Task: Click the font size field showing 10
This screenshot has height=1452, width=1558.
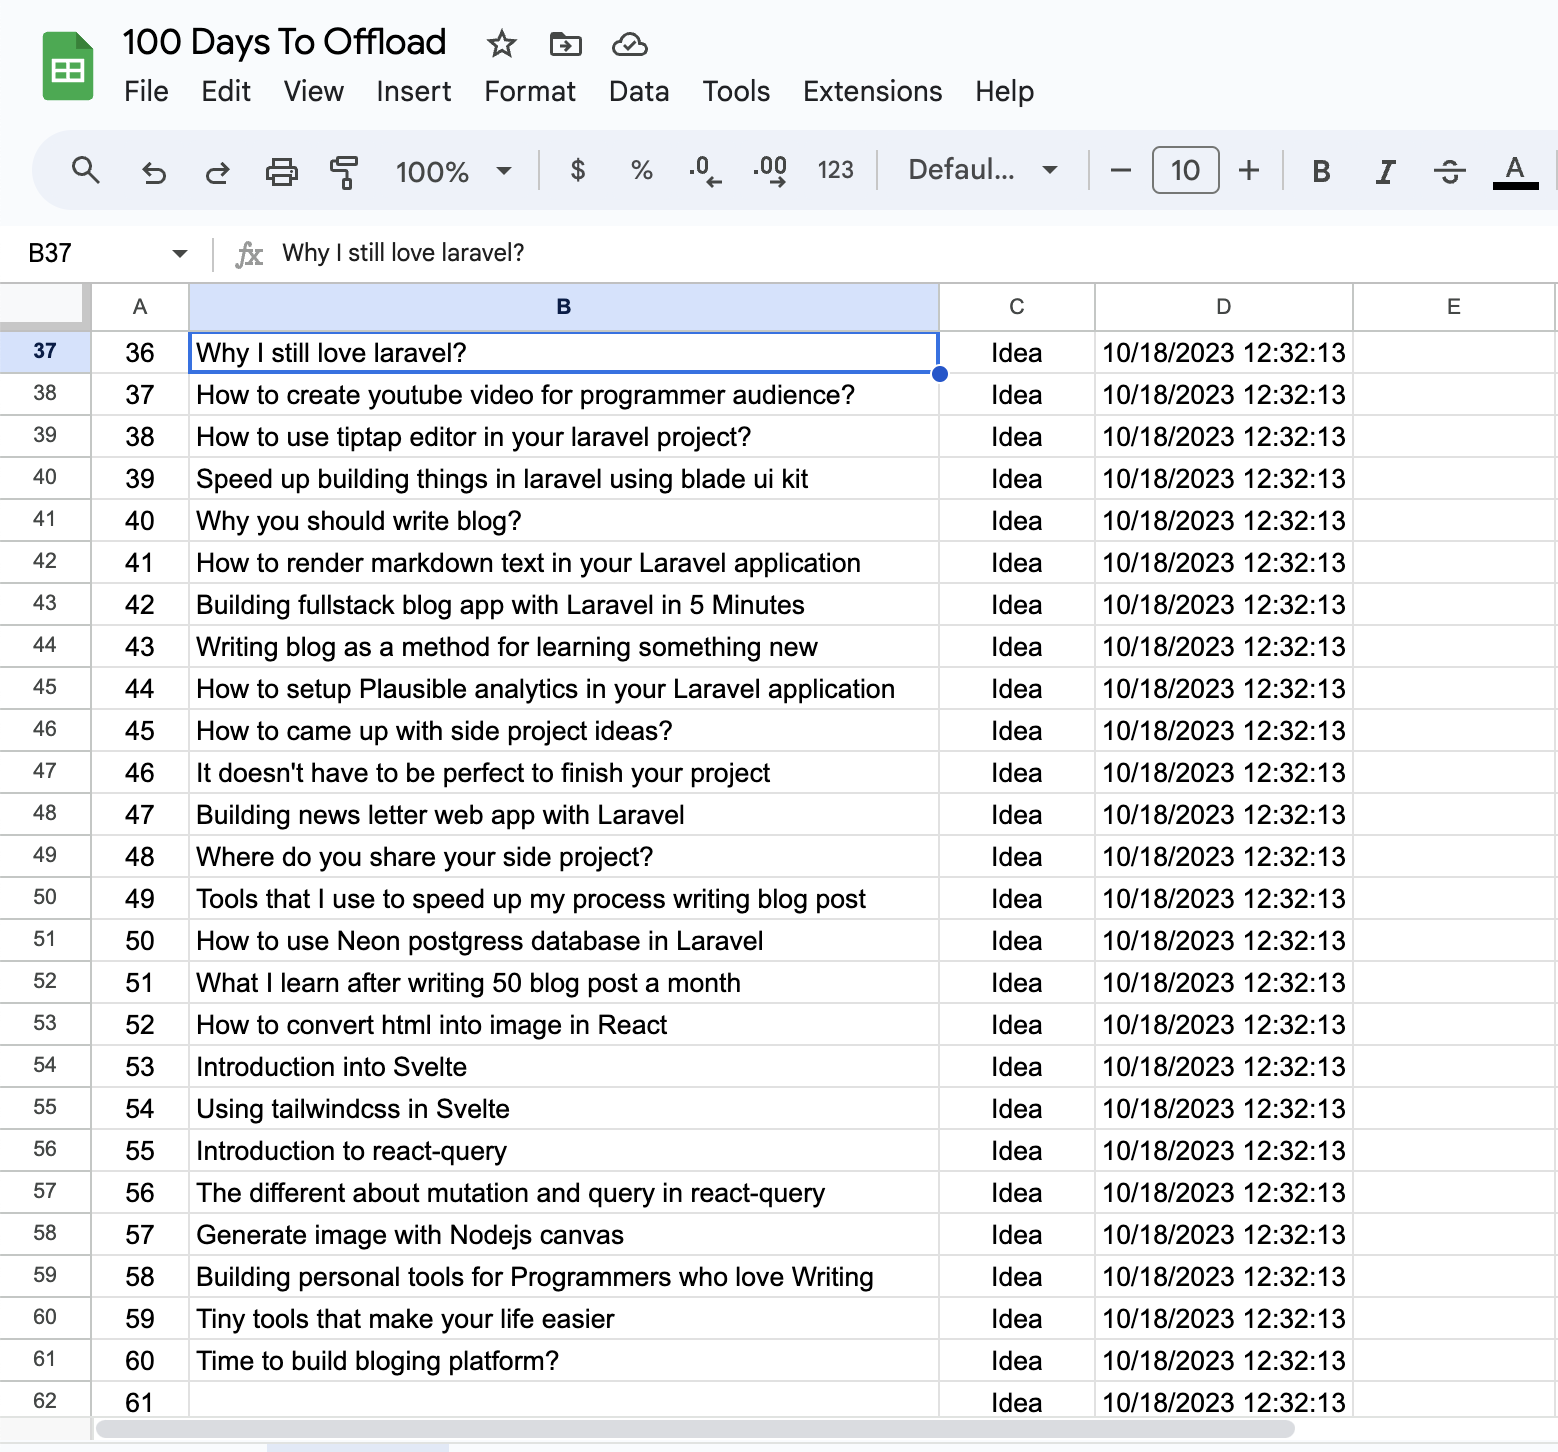Action: (1185, 170)
